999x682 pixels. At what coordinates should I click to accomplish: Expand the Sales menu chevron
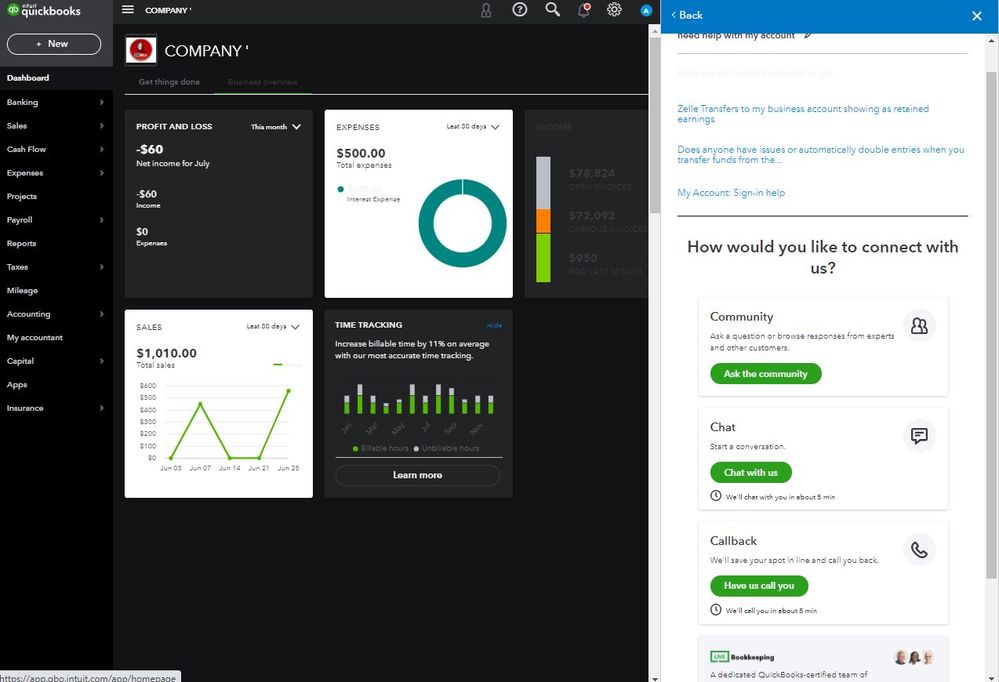tap(101, 126)
